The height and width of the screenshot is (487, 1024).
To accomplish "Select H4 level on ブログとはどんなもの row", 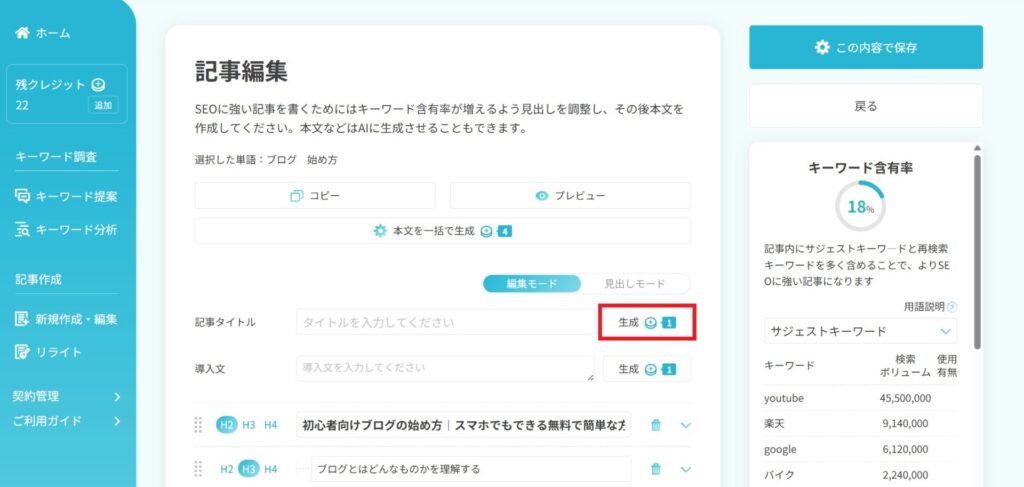I will [x=270, y=469].
